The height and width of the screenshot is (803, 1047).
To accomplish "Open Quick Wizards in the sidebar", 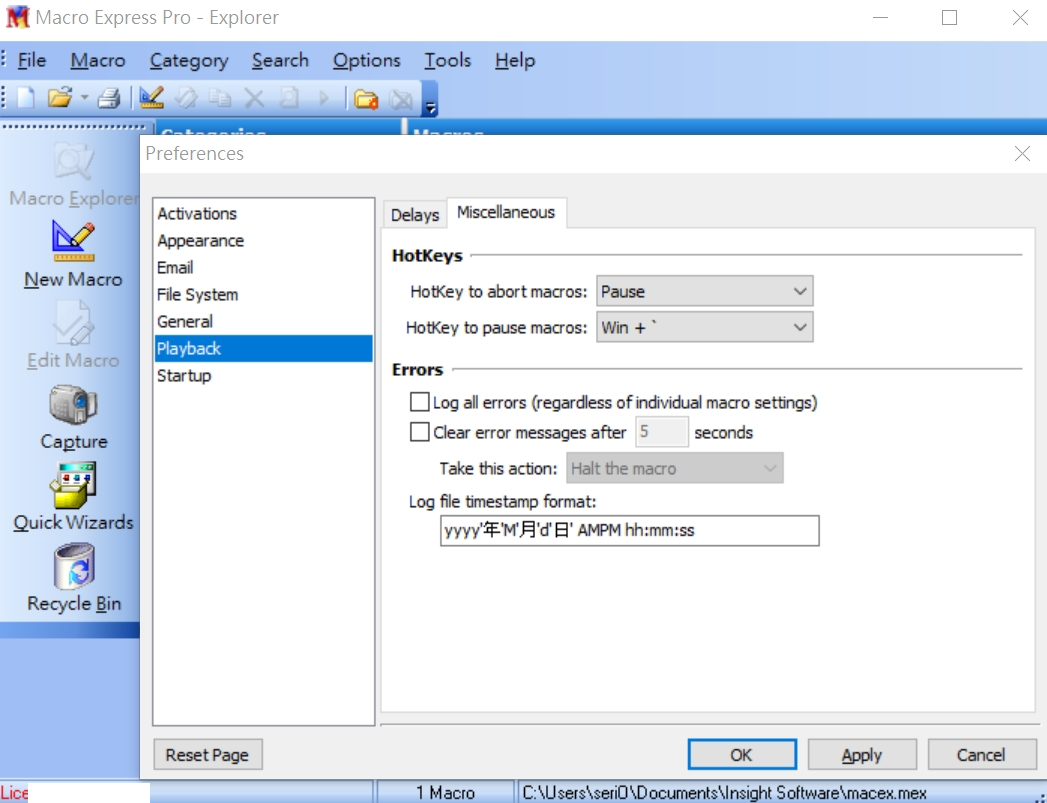I will [x=73, y=485].
